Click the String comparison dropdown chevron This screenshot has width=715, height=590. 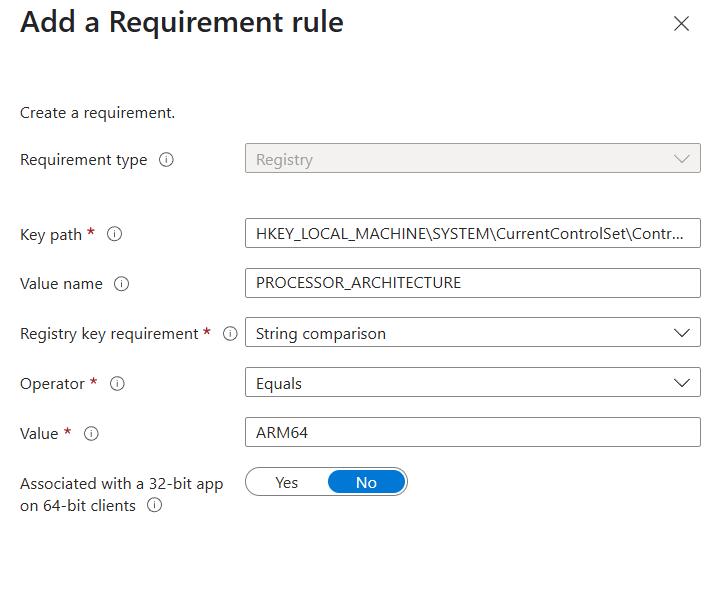point(682,333)
